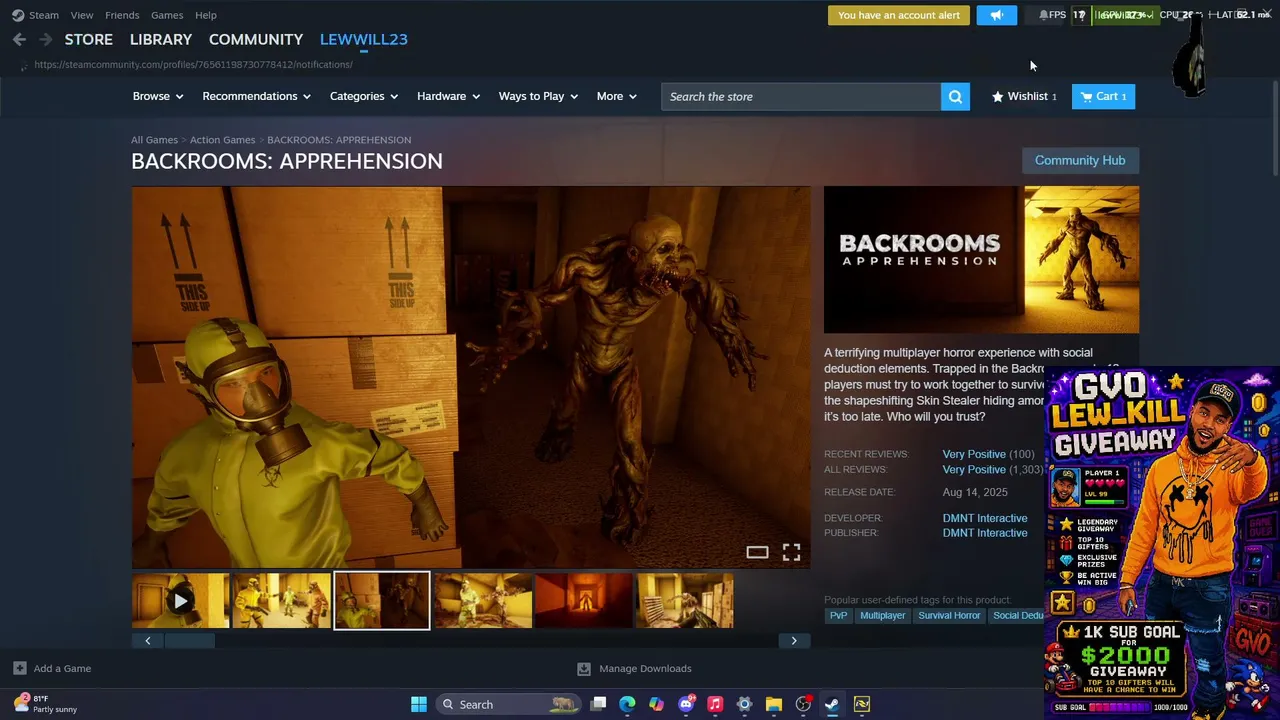Image resolution: width=1280 pixels, height=720 pixels.
Task: Click the Manage Downloads icon
Action: (x=584, y=668)
